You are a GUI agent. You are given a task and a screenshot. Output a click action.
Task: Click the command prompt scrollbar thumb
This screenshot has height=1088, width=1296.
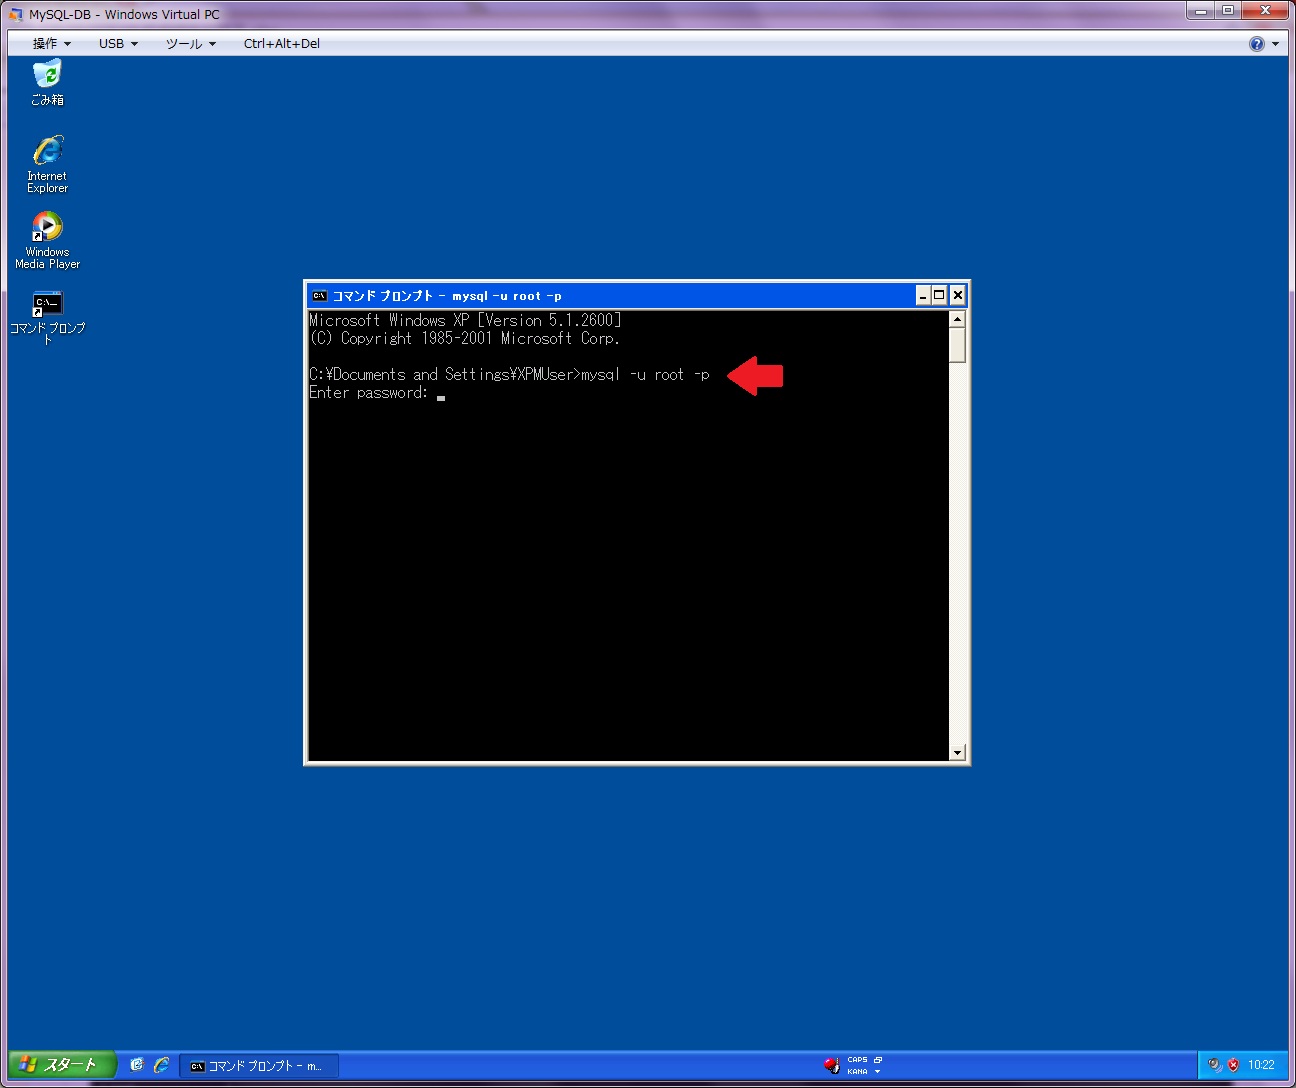tap(957, 345)
